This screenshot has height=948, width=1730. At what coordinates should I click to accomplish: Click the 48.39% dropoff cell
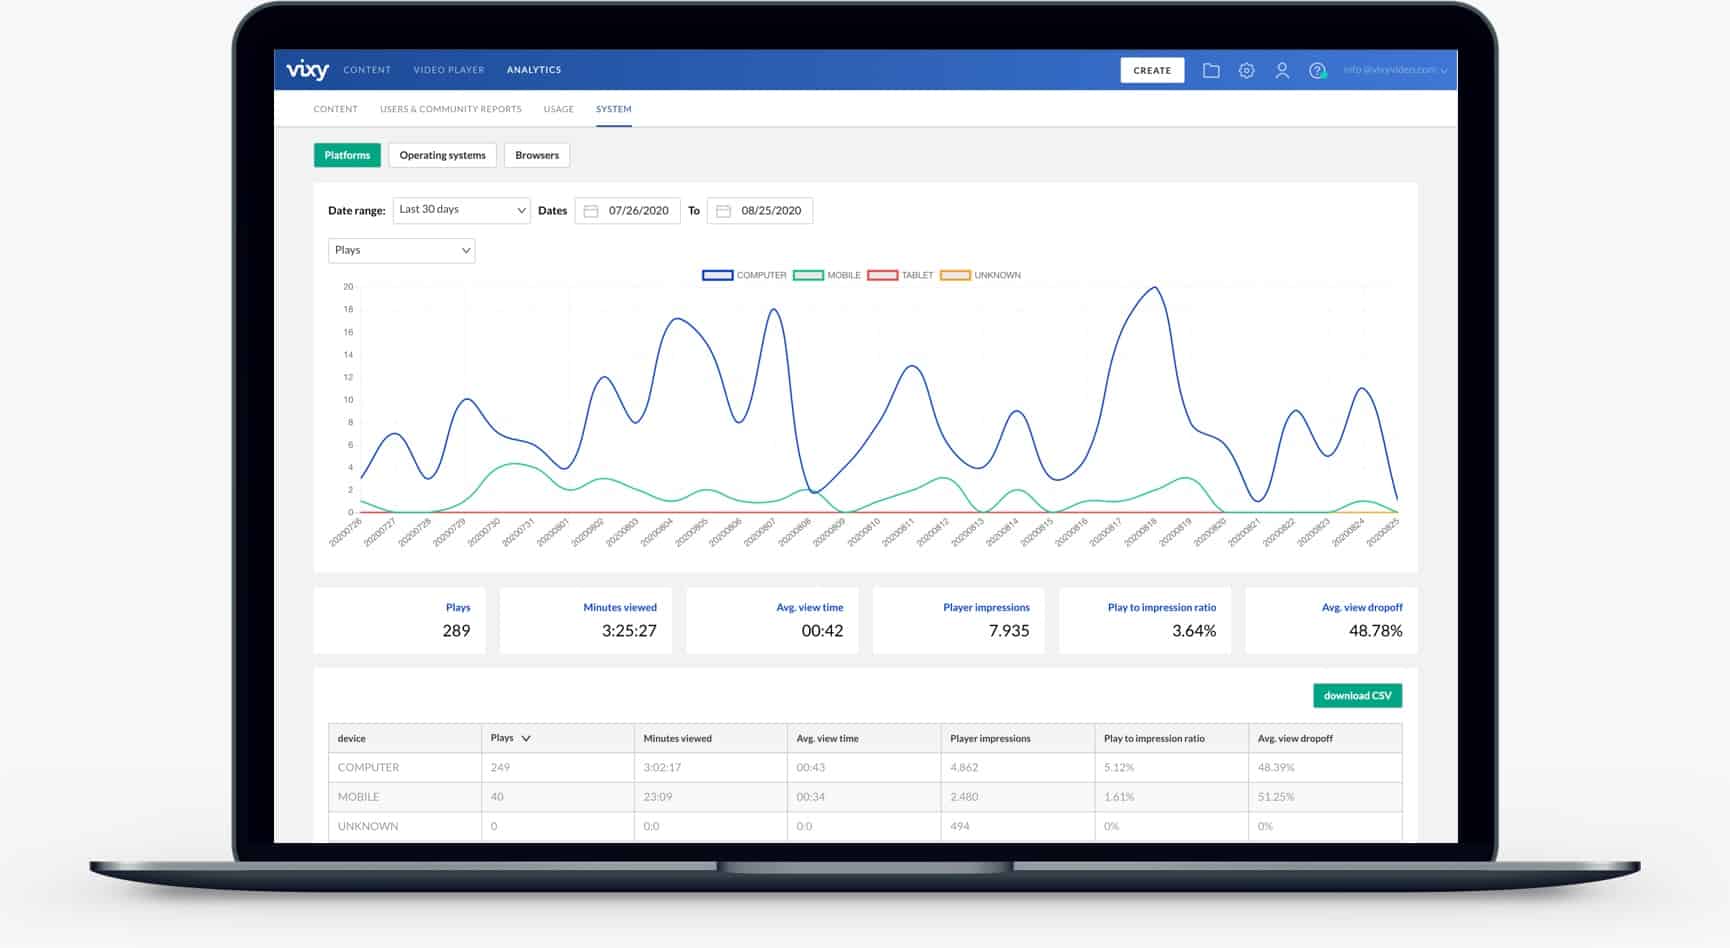coord(1325,767)
